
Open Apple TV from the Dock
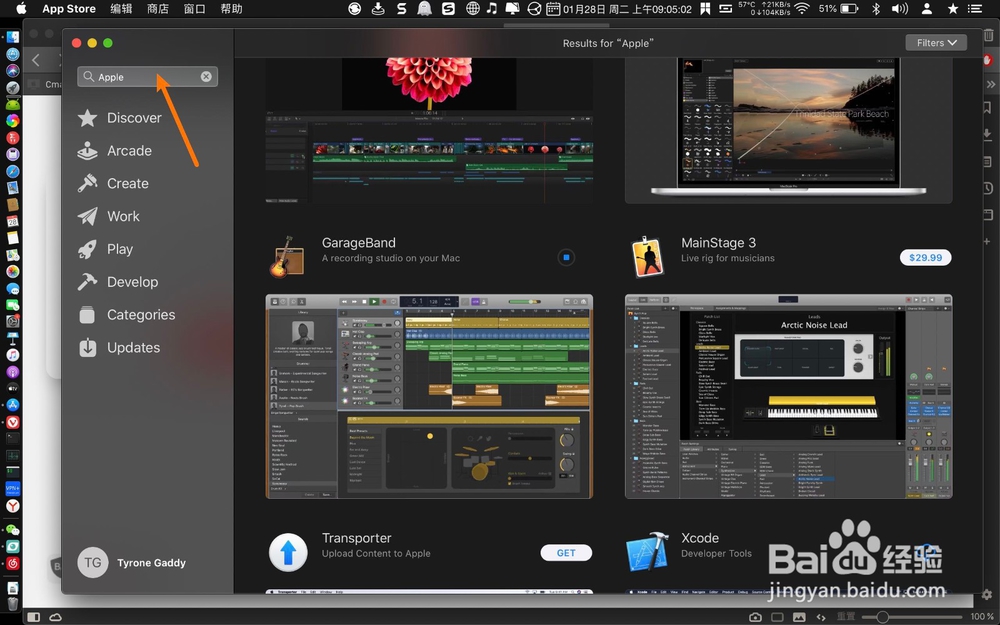12,388
